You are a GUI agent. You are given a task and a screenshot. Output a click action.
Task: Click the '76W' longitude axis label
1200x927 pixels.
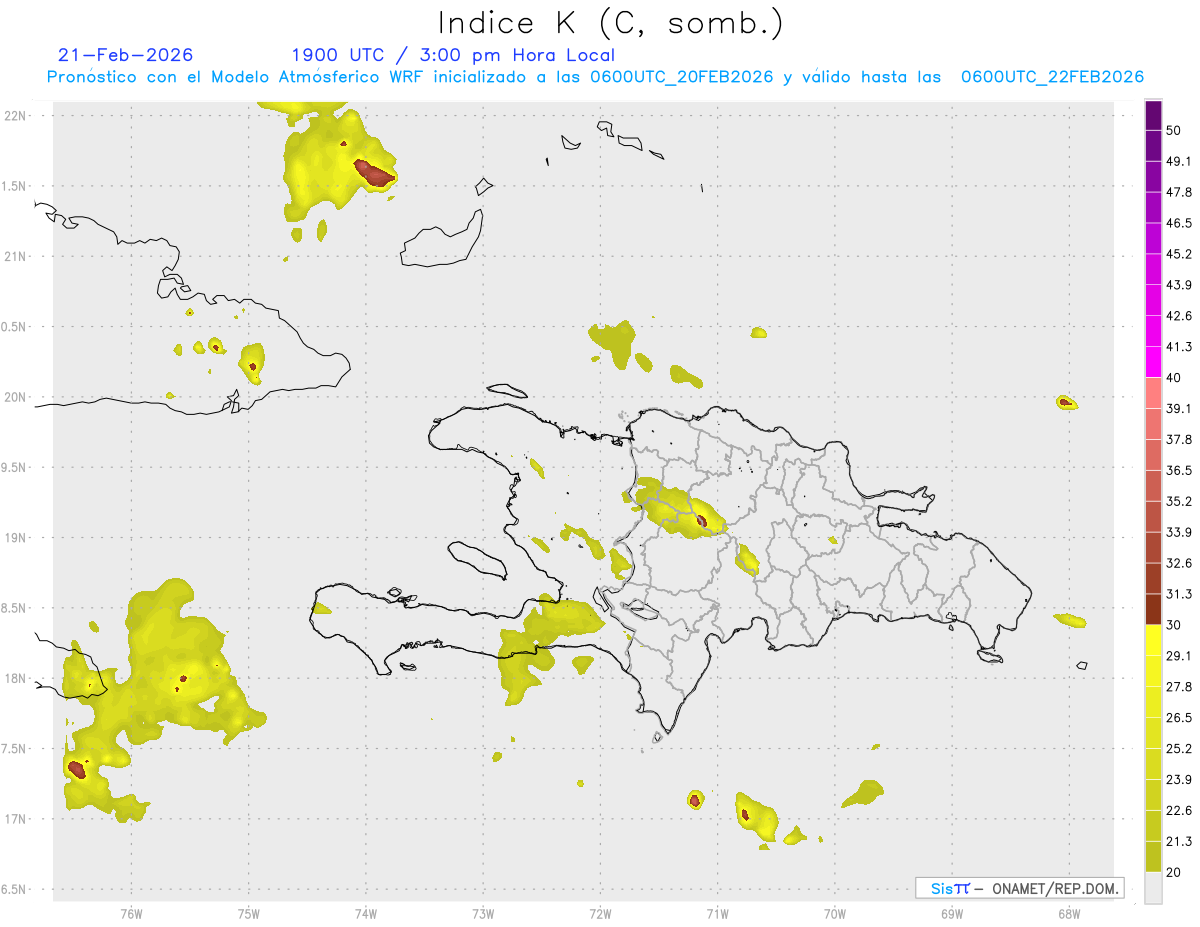131,914
